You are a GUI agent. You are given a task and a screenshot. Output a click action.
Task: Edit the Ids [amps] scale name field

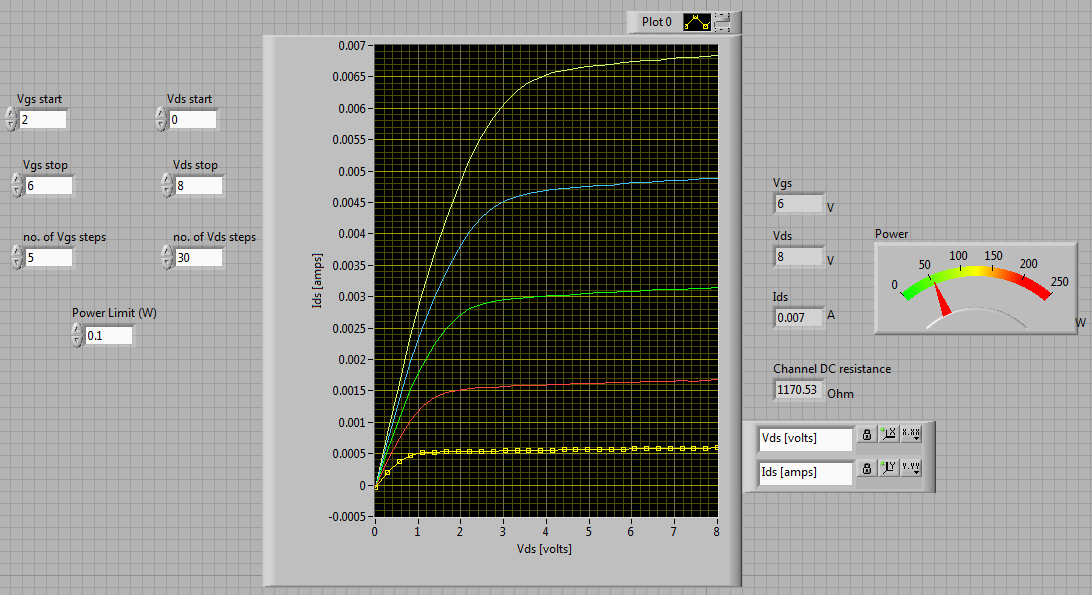coord(806,472)
